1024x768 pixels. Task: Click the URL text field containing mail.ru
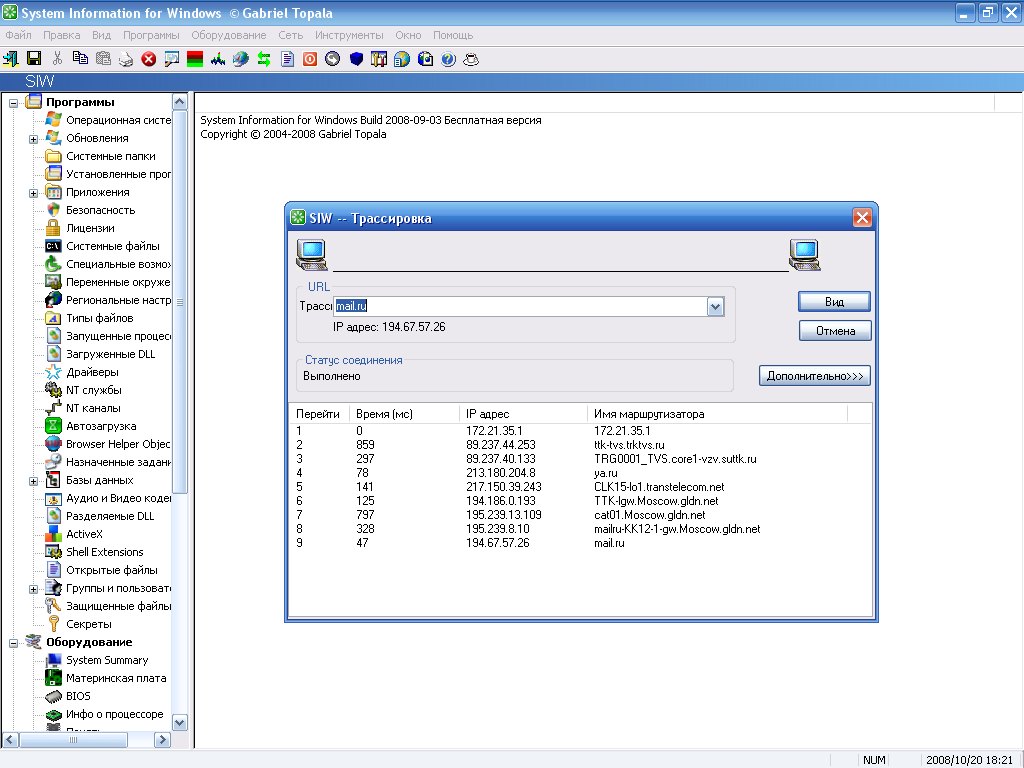(x=520, y=307)
